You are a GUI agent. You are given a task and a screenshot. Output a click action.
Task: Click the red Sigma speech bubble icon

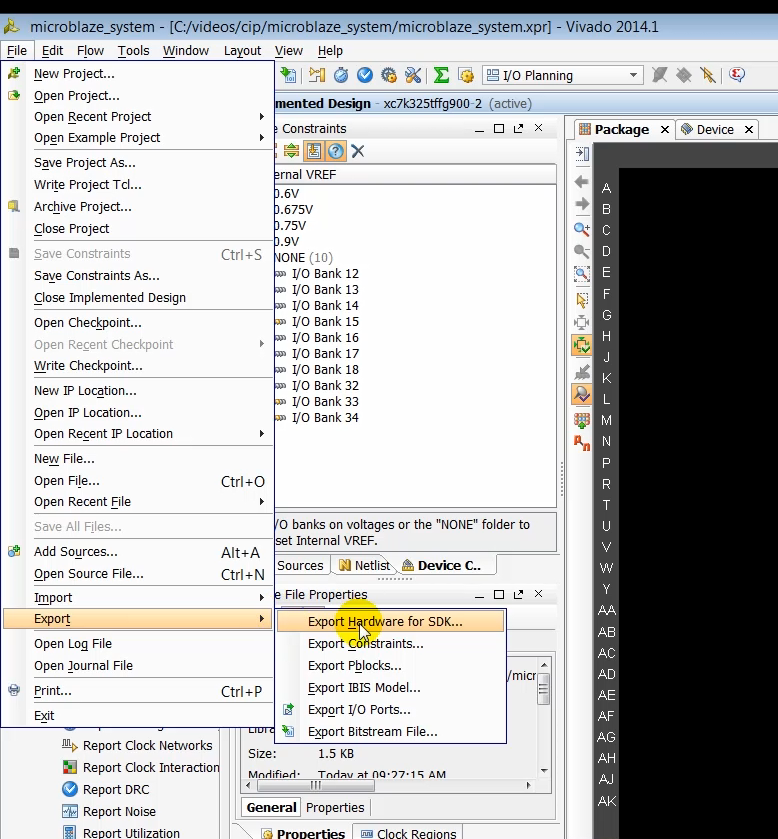[x=737, y=75]
